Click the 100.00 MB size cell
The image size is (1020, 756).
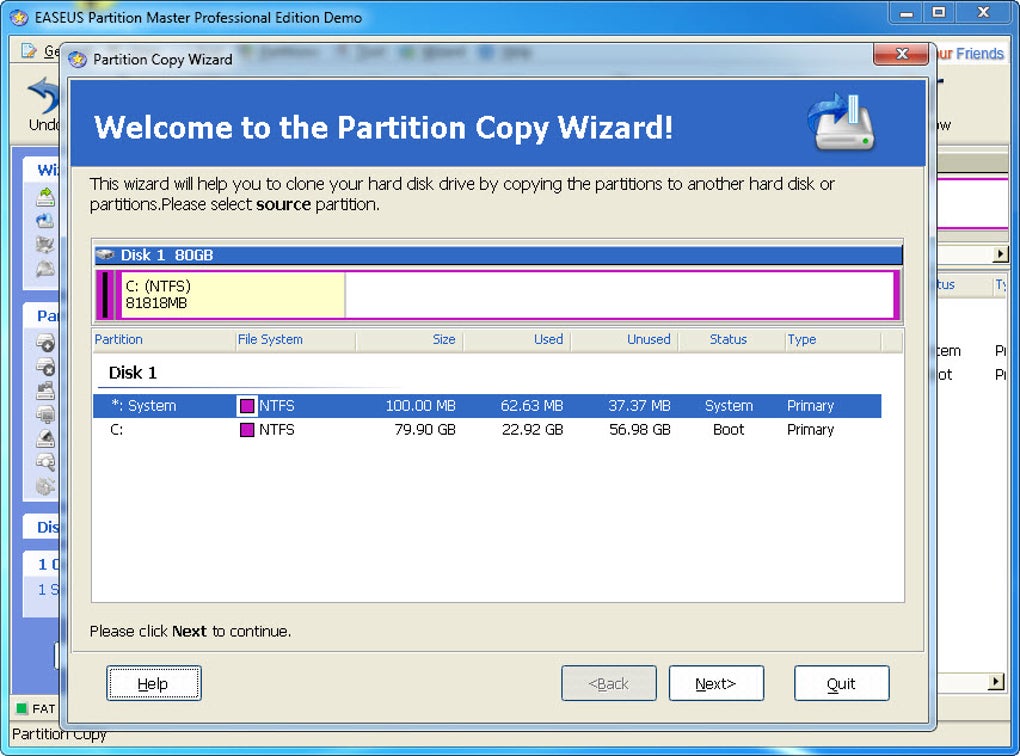point(420,406)
